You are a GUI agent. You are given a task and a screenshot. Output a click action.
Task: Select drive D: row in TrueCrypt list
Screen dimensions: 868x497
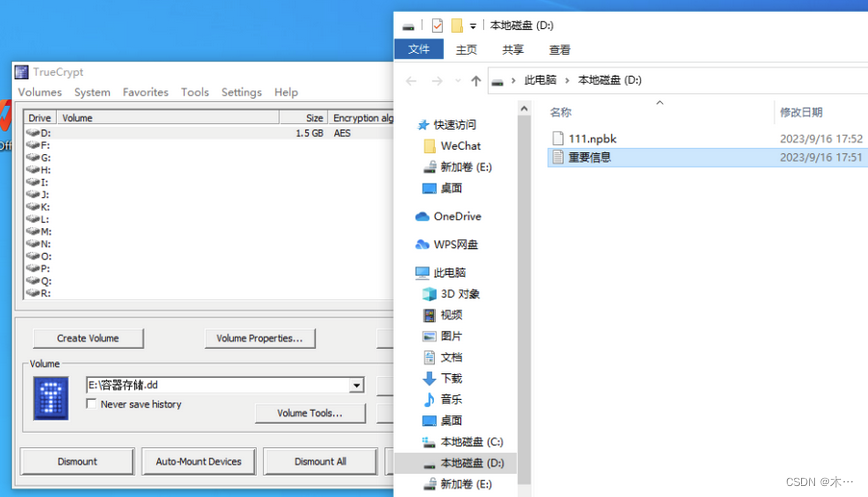209,133
